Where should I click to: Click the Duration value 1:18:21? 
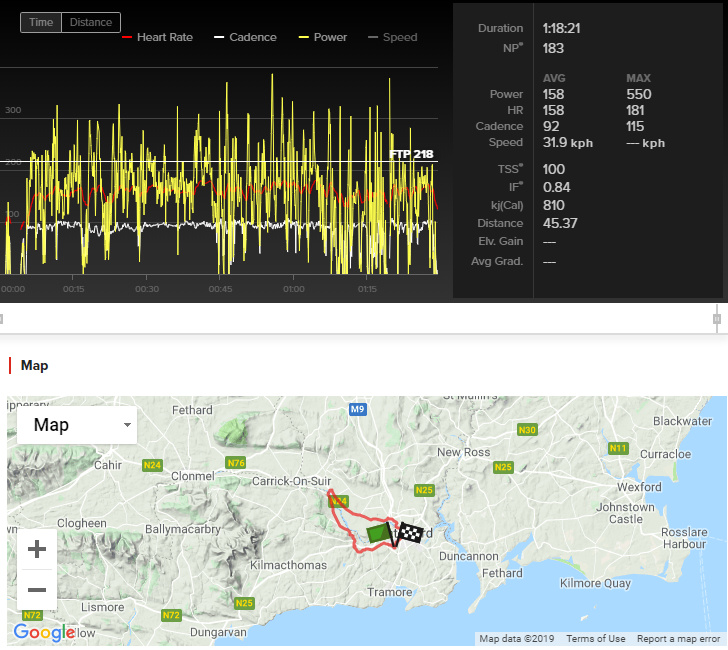click(x=561, y=28)
